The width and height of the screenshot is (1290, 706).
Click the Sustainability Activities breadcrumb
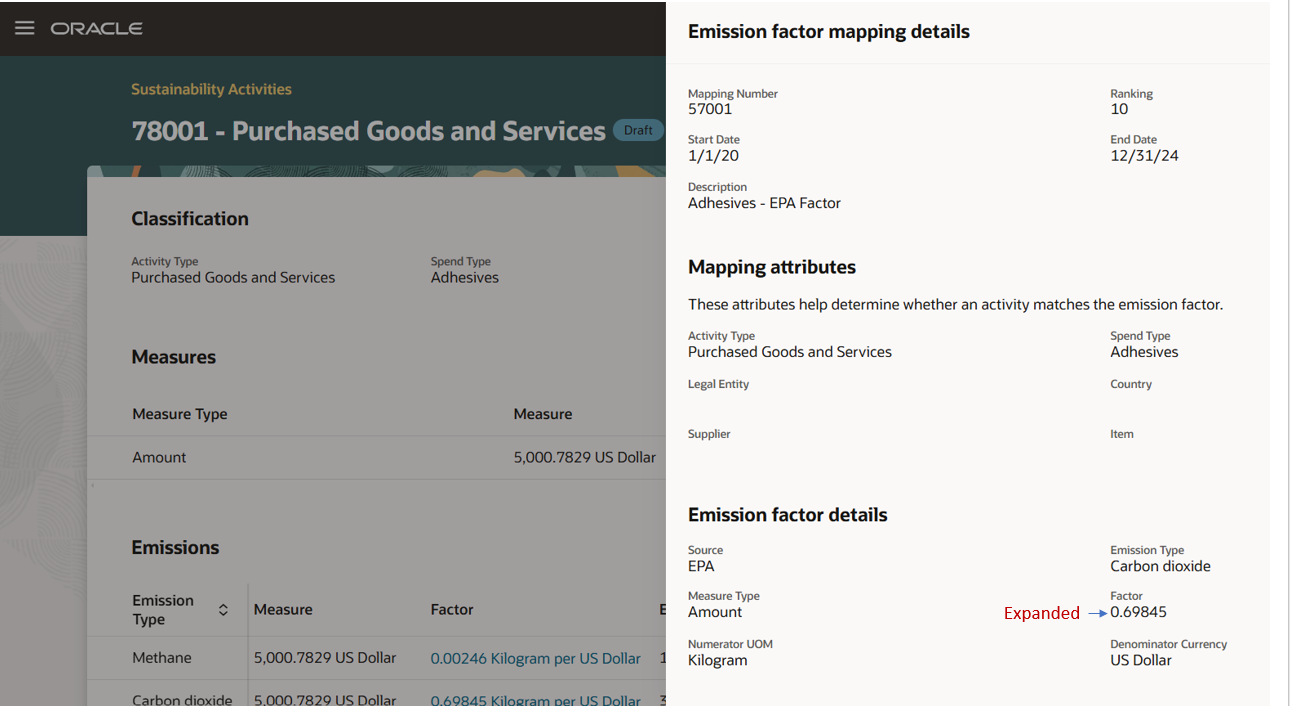[x=211, y=89]
